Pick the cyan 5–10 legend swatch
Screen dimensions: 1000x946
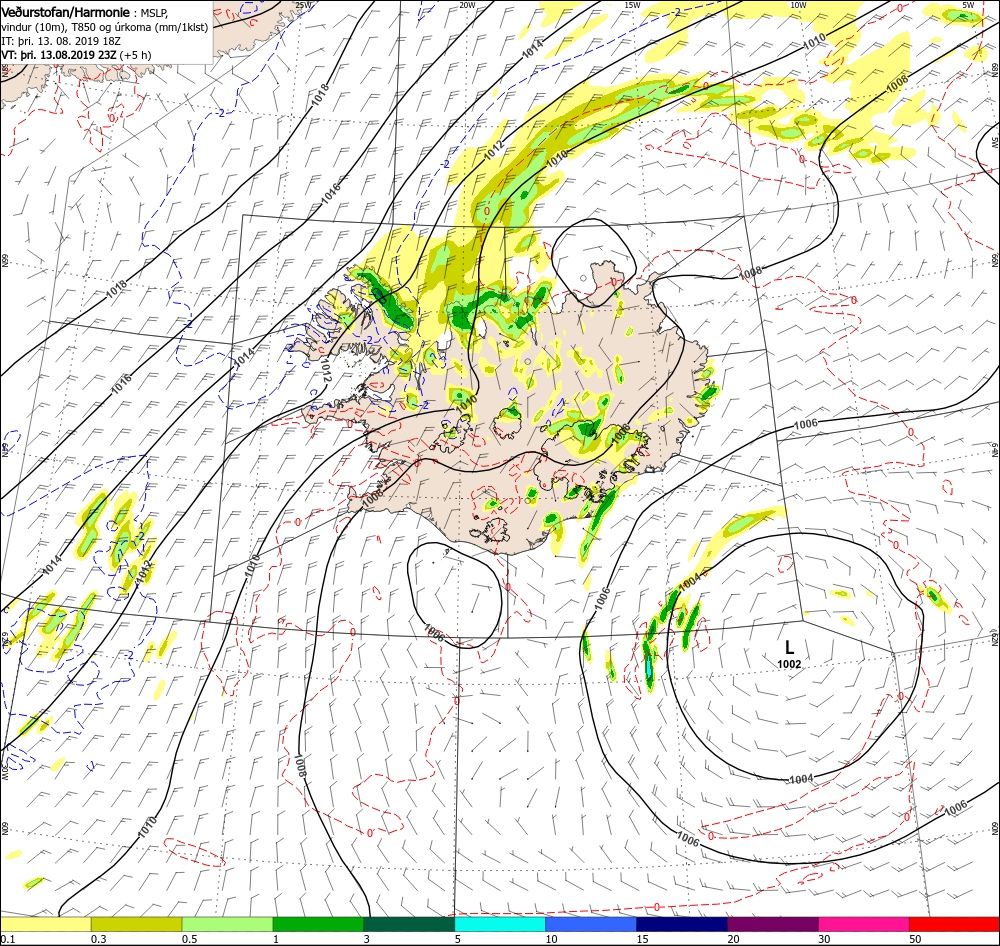tap(500, 924)
